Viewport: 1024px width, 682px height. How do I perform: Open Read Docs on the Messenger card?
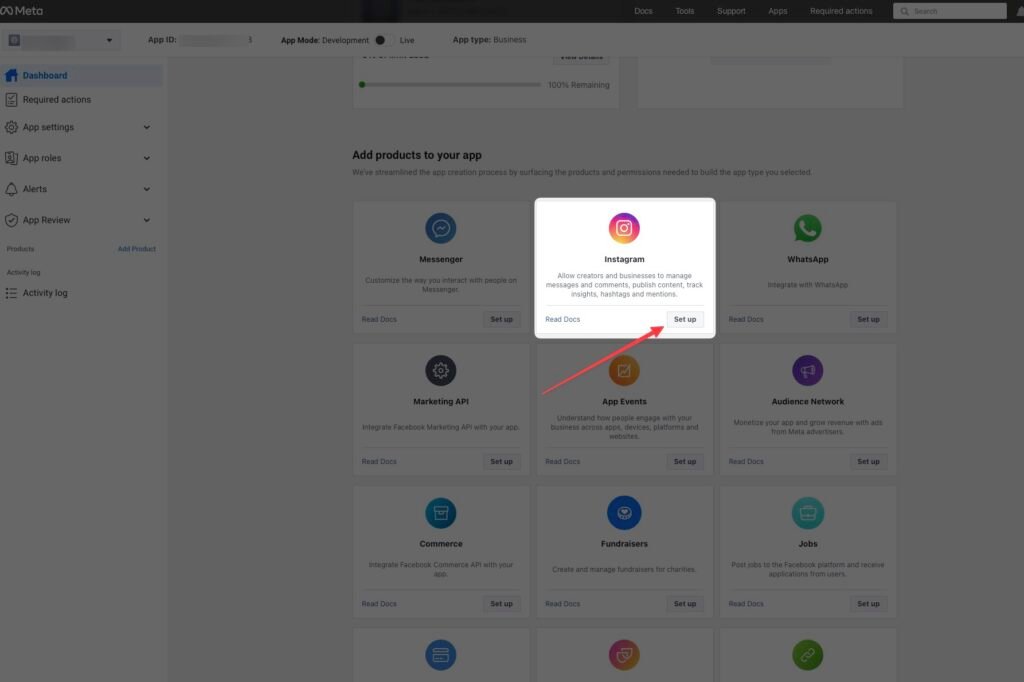[379, 319]
